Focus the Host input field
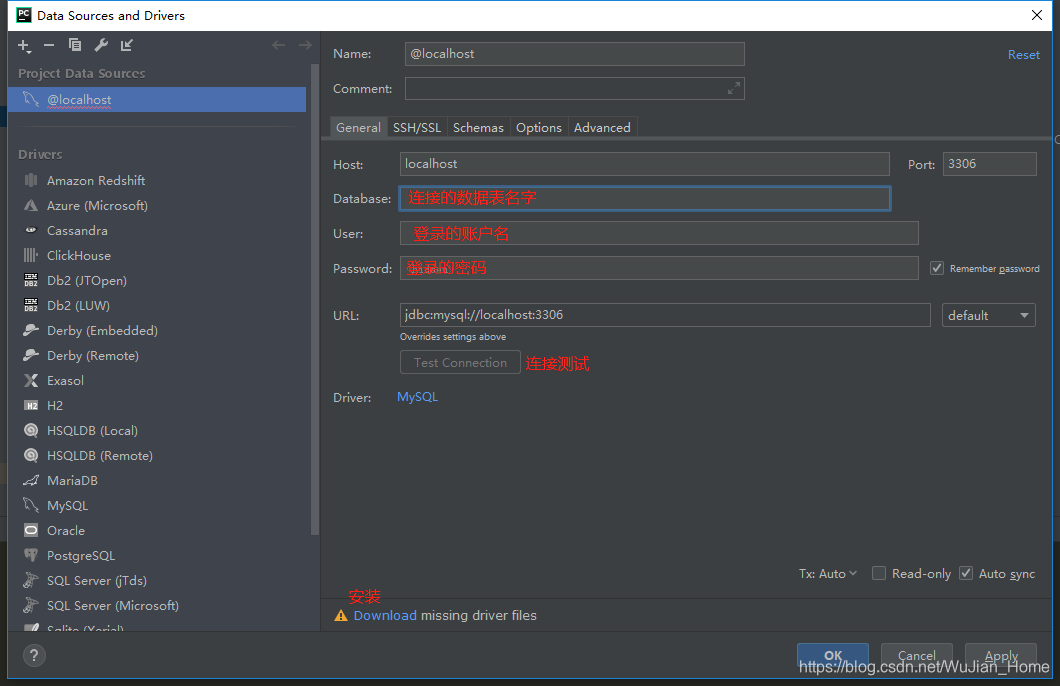This screenshot has height=686, width=1060. (x=645, y=164)
